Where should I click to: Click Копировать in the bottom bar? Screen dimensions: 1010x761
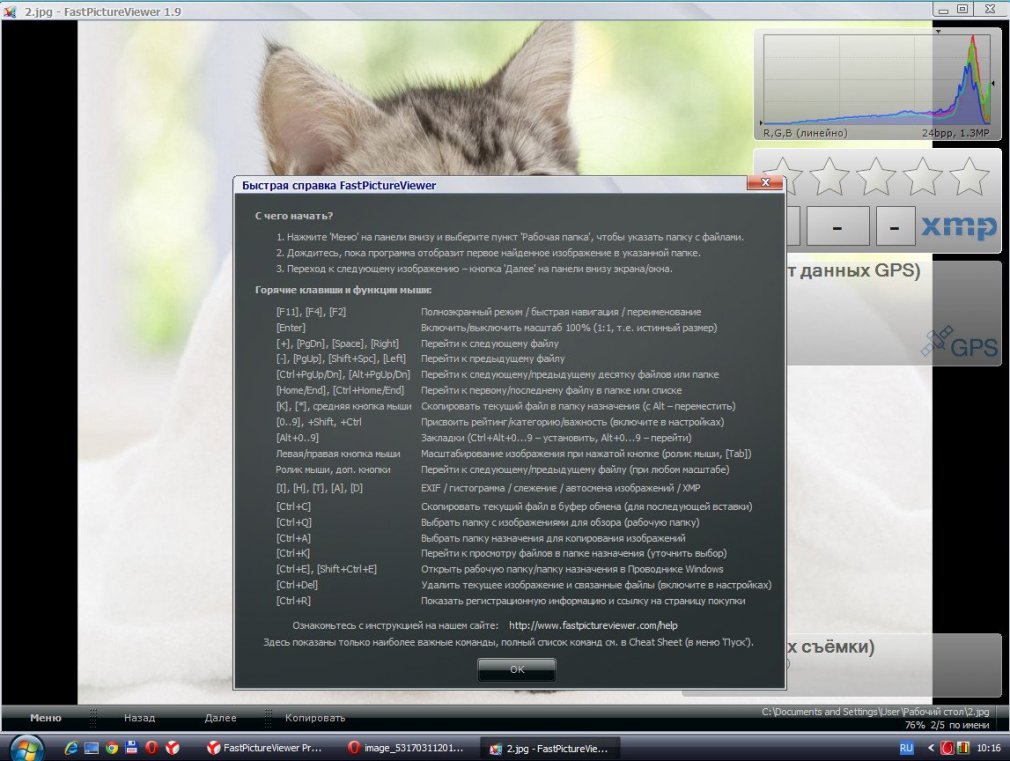315,718
